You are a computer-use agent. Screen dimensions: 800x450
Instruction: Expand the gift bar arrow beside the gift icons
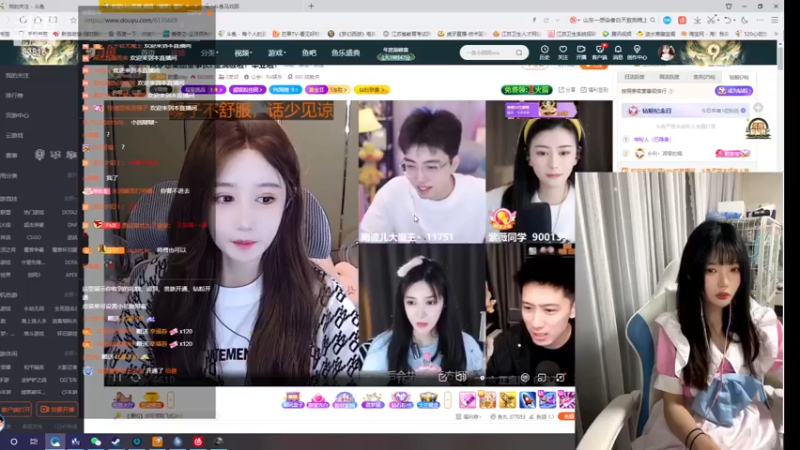pyautogui.click(x=447, y=400)
